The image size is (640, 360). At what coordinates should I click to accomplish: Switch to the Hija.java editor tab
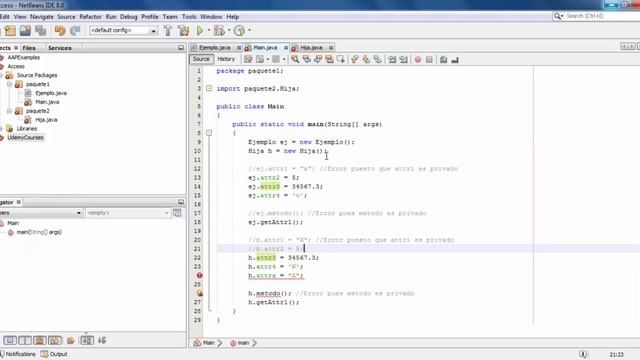point(311,48)
